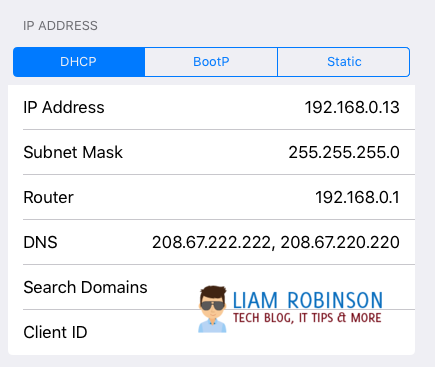This screenshot has height=367, width=435.
Task: Select the Router label
Action: point(48,197)
